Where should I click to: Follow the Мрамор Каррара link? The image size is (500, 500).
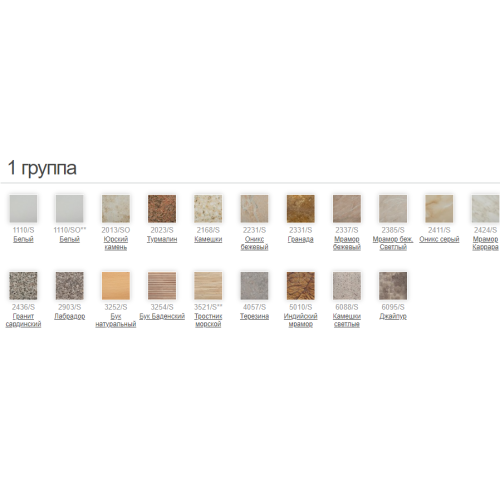(x=485, y=243)
